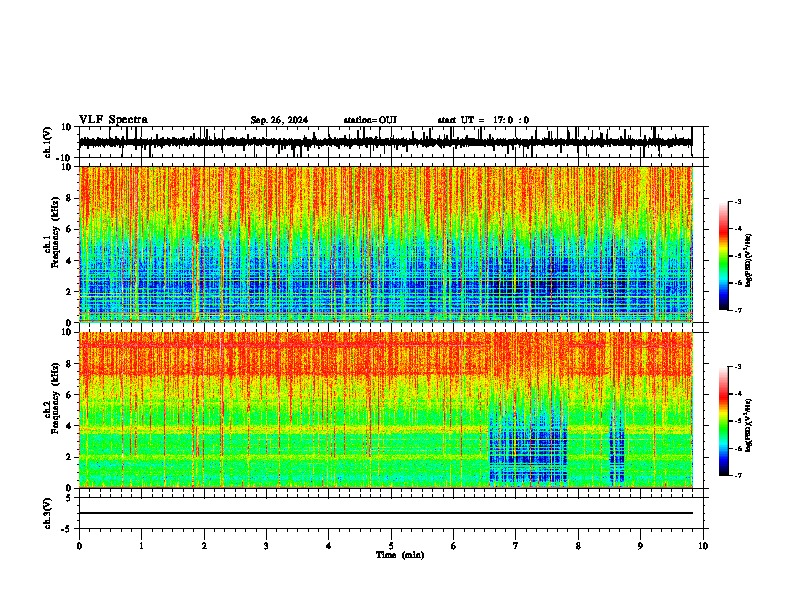
Task: Select the "start UT = 17:0 :0" text
Action: pyautogui.click(x=483, y=120)
